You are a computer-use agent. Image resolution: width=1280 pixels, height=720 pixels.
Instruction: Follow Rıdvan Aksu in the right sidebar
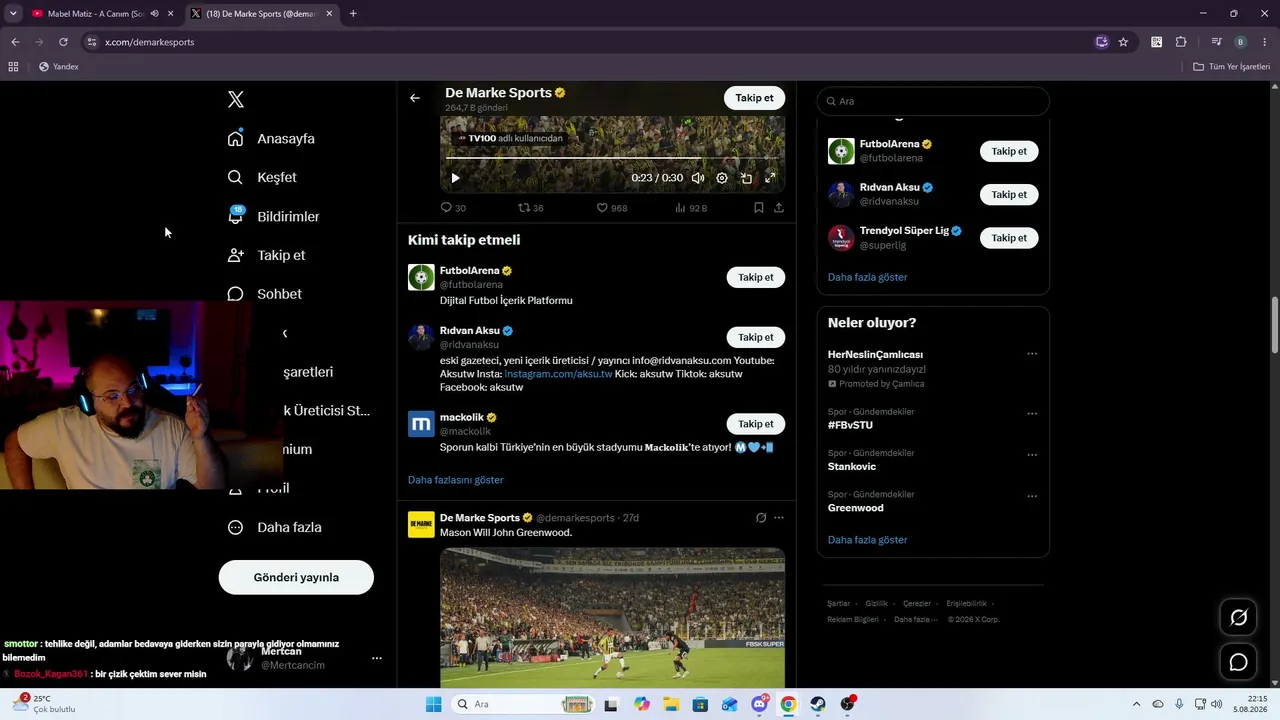point(1009,195)
